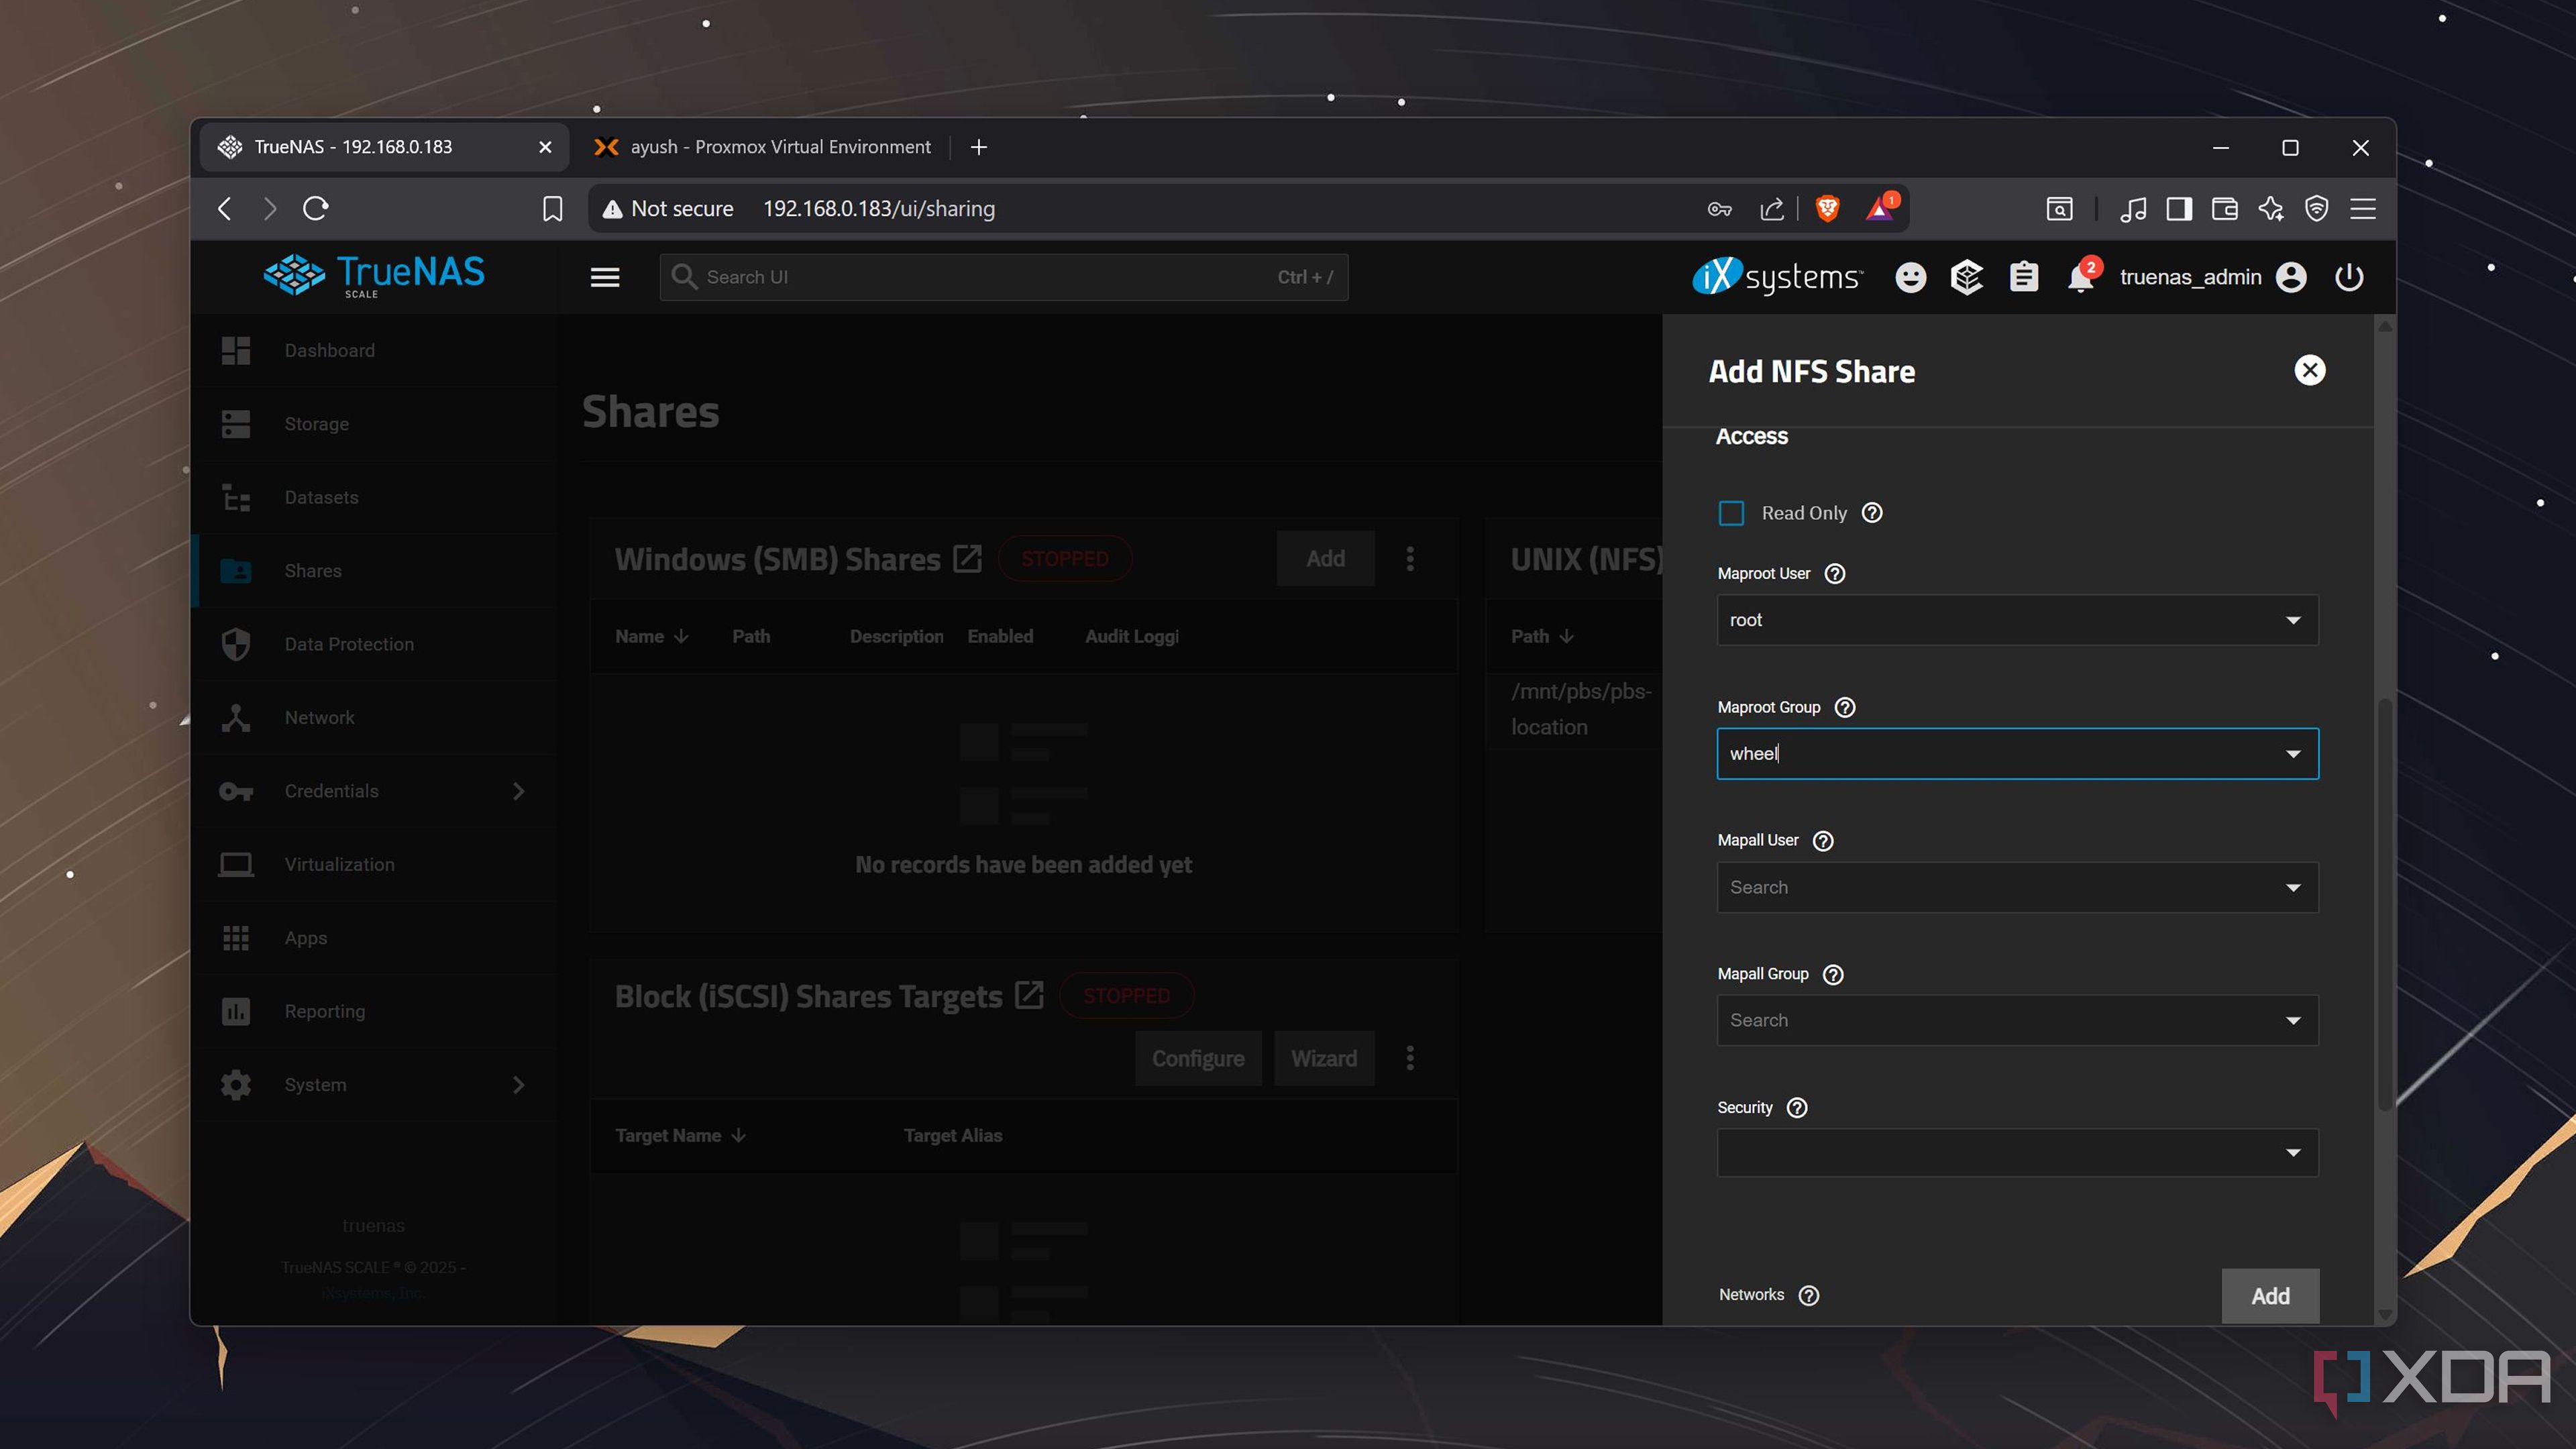This screenshot has width=2576, height=1449.
Task: Expand the Maproot User dropdown
Action: click(2293, 620)
